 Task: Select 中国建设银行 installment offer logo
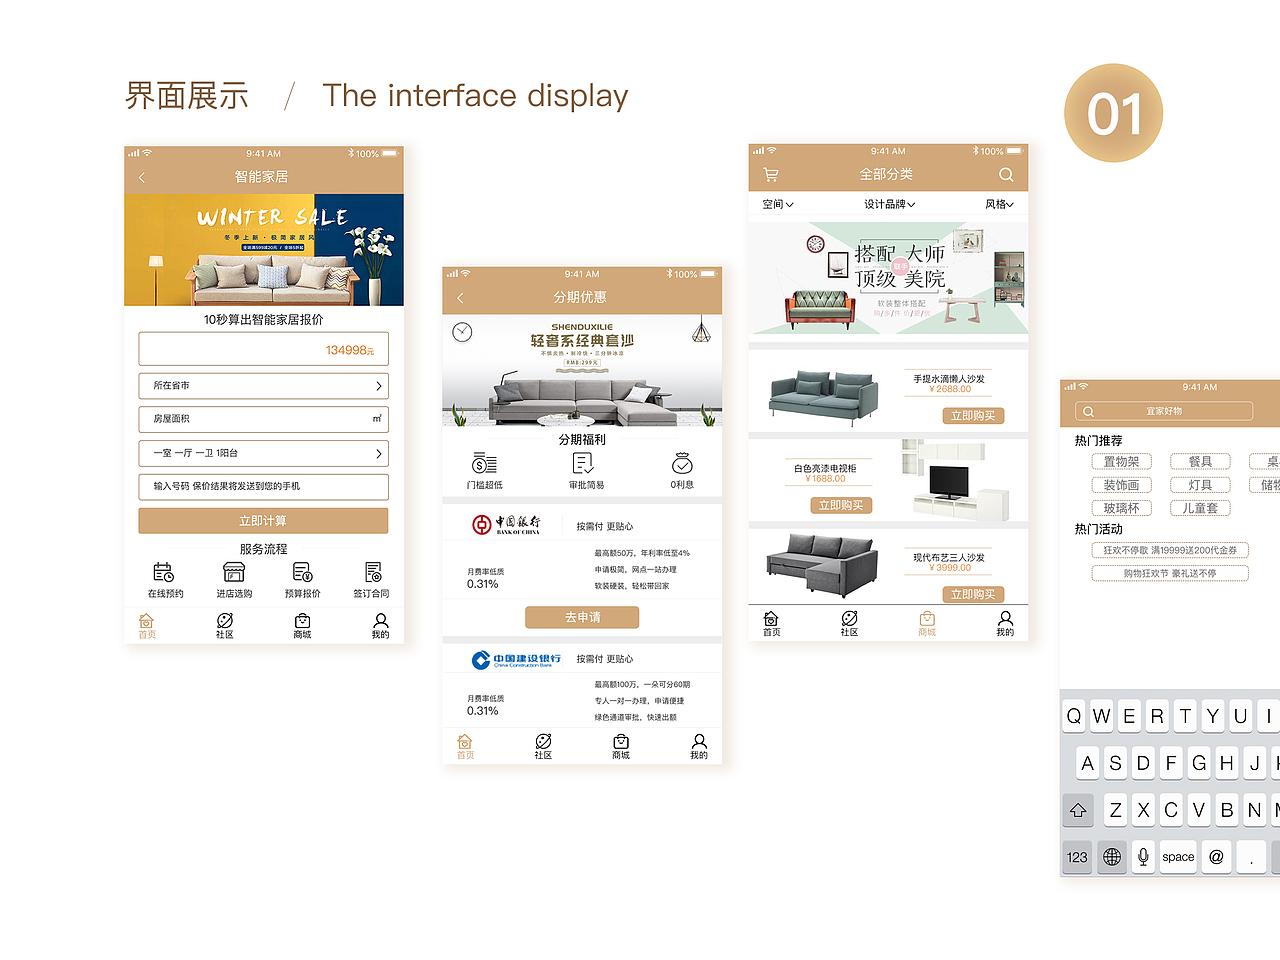(x=516, y=660)
